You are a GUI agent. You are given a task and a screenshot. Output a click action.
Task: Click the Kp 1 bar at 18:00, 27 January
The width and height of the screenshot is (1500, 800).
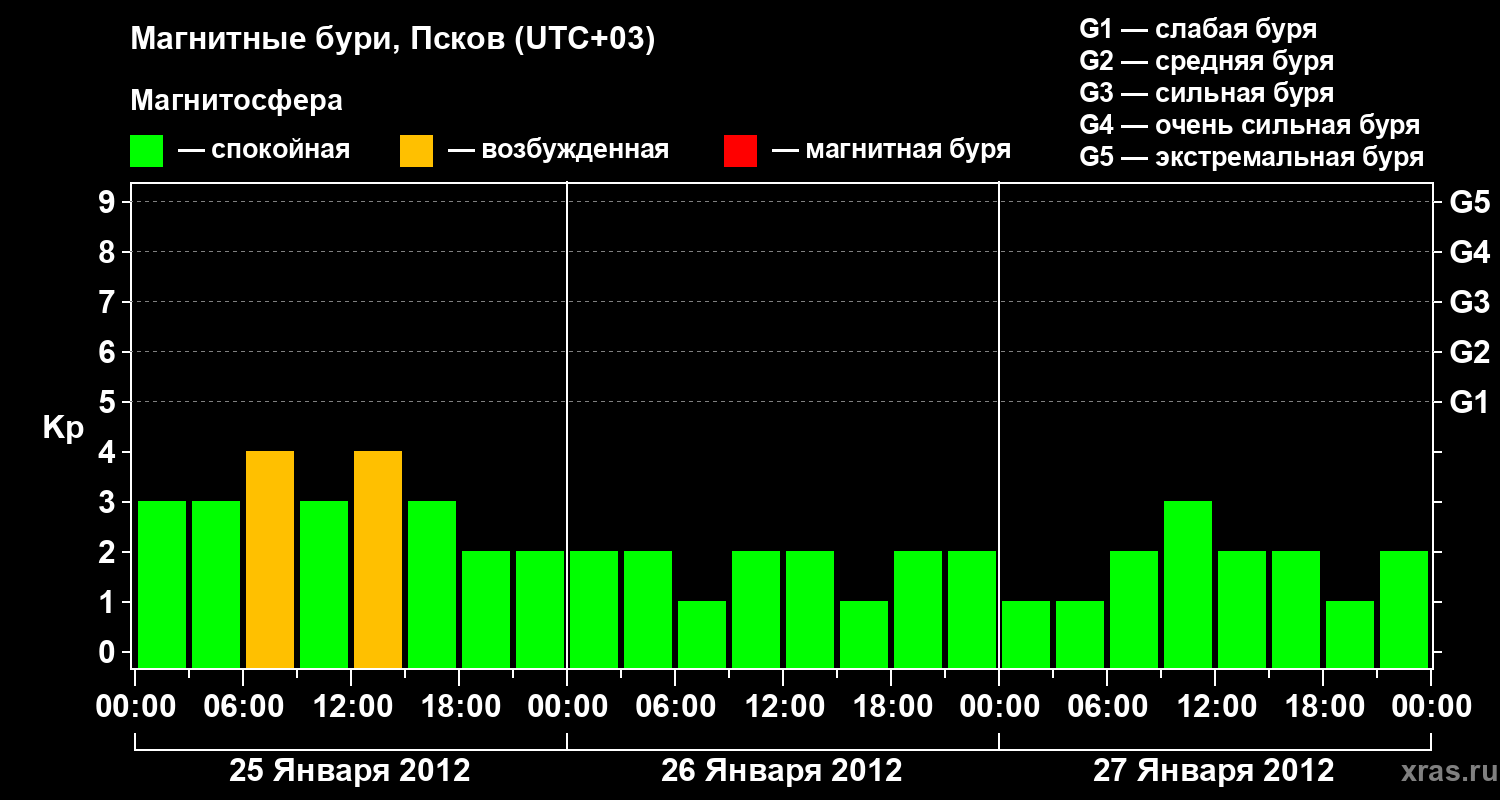1350,634
